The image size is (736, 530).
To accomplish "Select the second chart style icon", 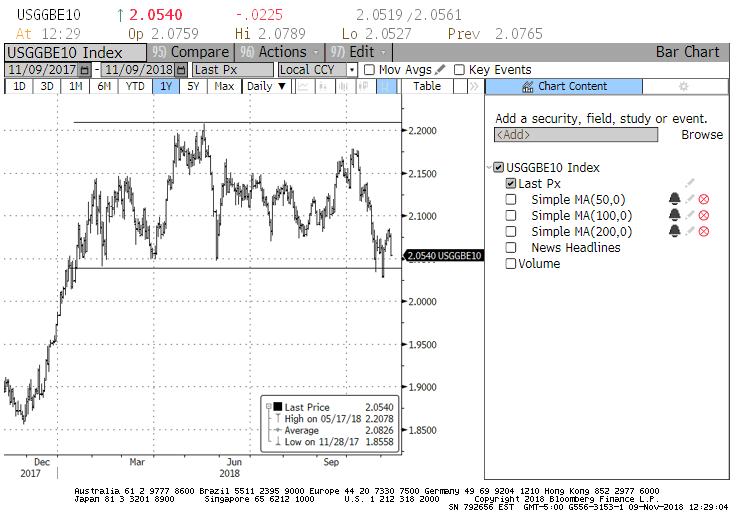I will pyautogui.click(x=323, y=86).
